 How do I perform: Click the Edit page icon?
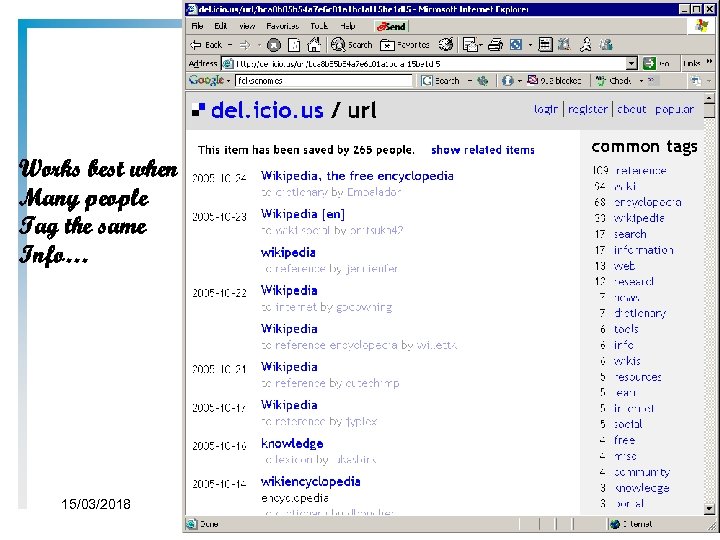pyautogui.click(x=516, y=45)
